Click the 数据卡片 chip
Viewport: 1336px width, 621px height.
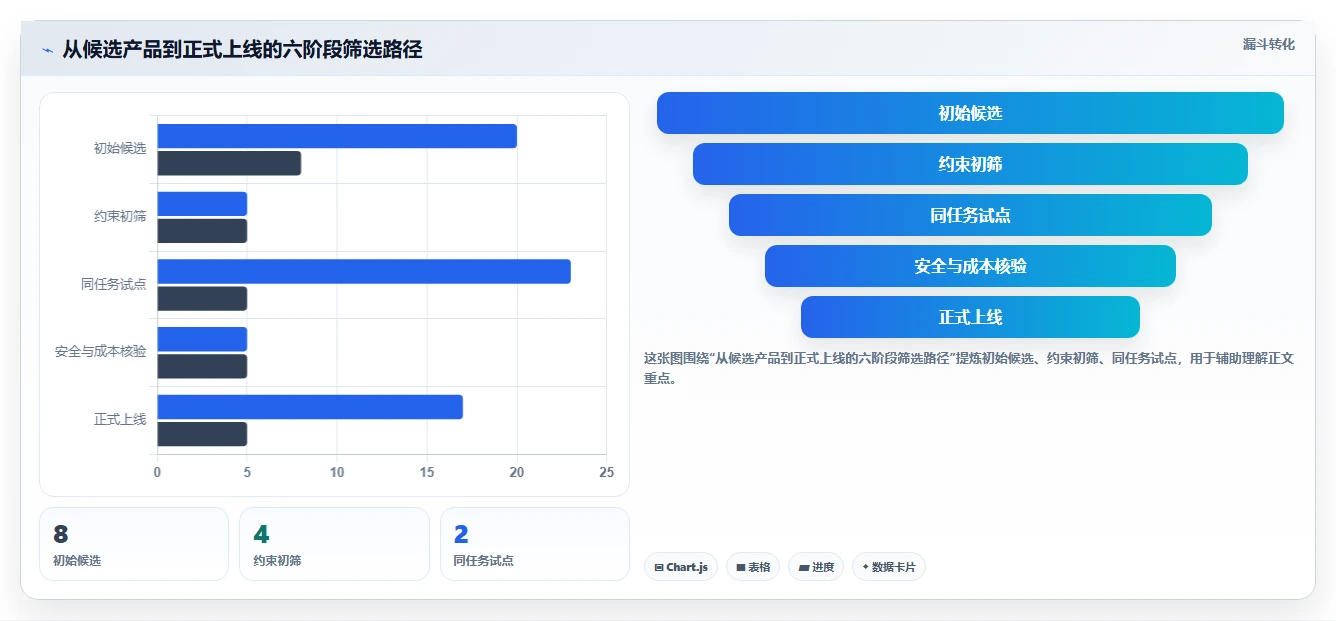889,567
